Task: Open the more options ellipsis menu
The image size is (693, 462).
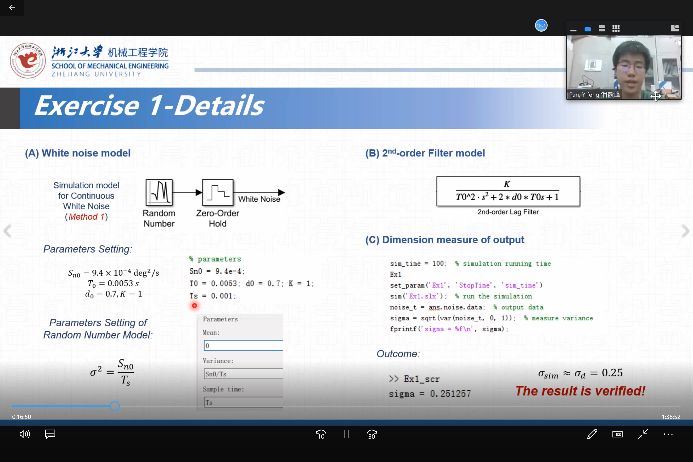Action: point(669,434)
